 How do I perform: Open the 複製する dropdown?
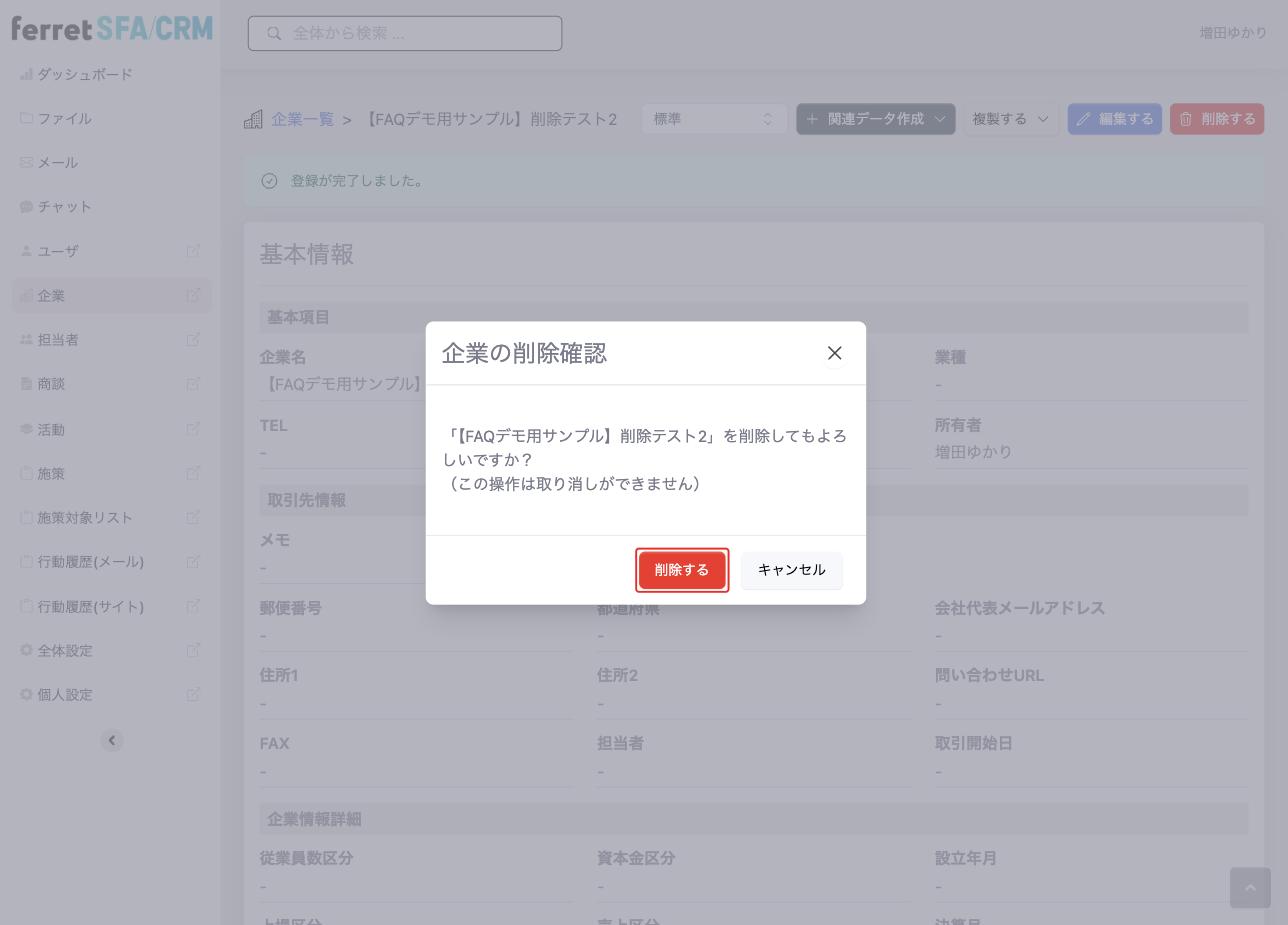click(x=1011, y=119)
